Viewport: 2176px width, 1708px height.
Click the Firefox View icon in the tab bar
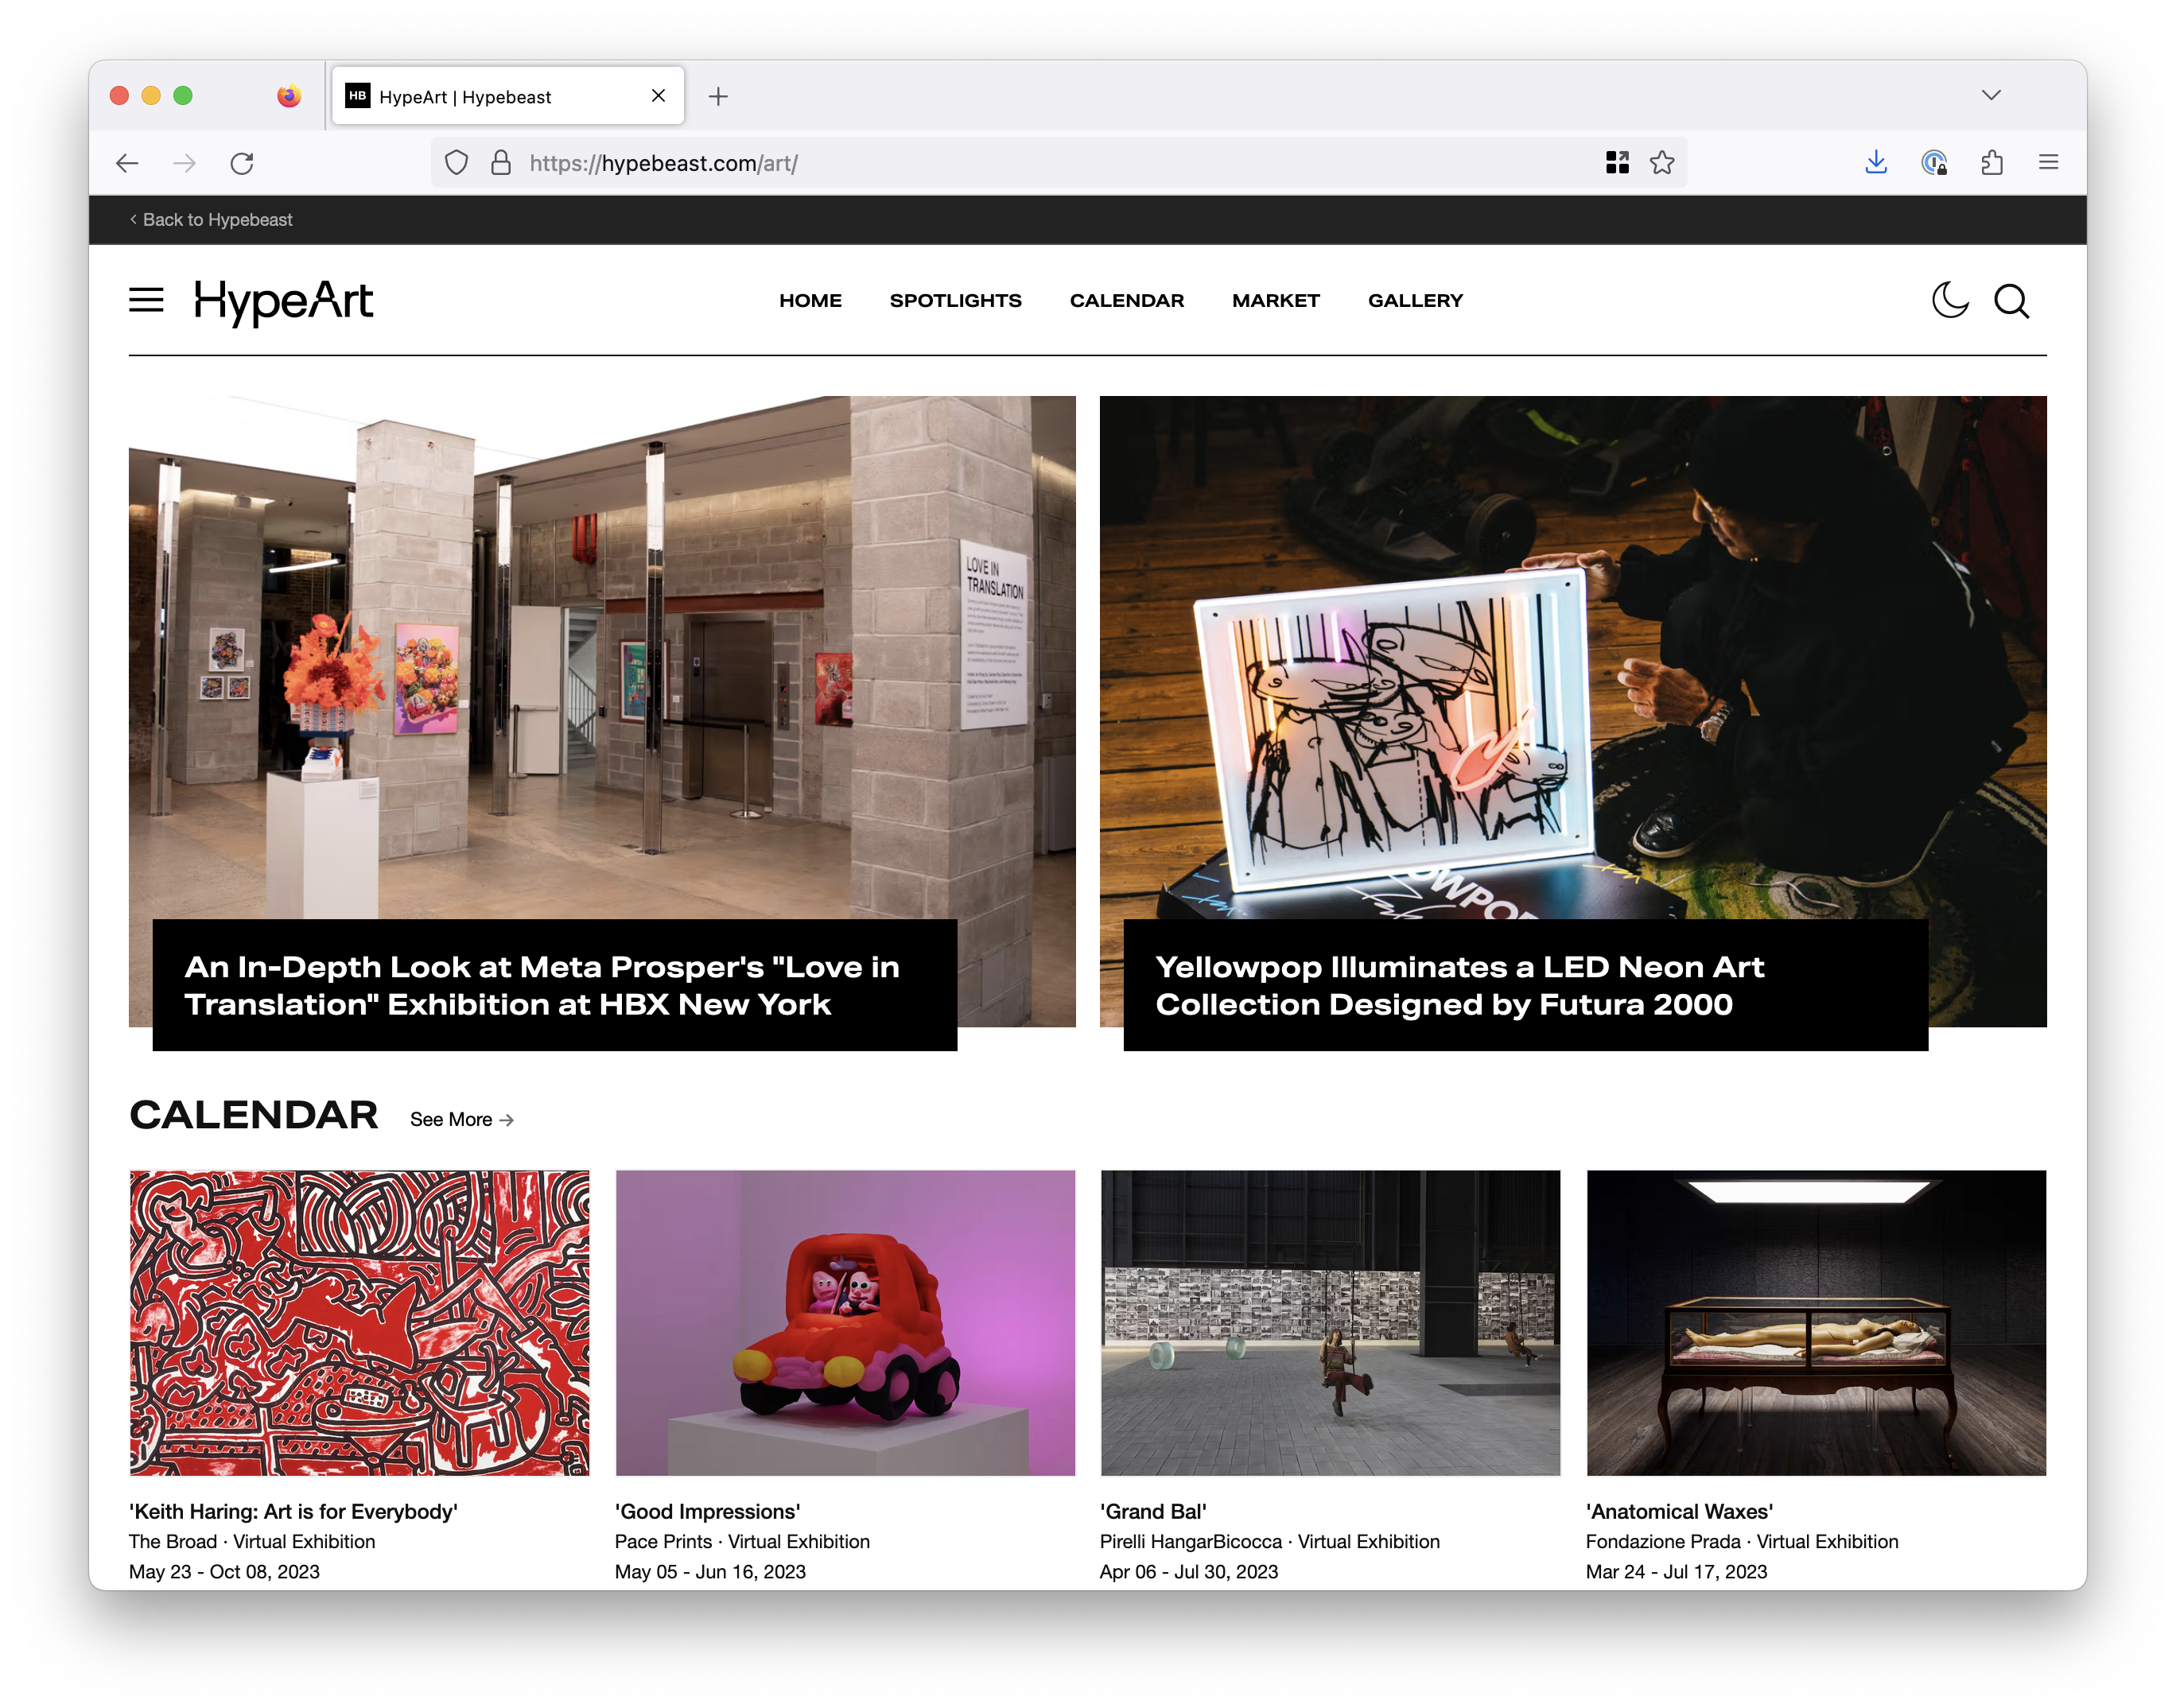289,96
